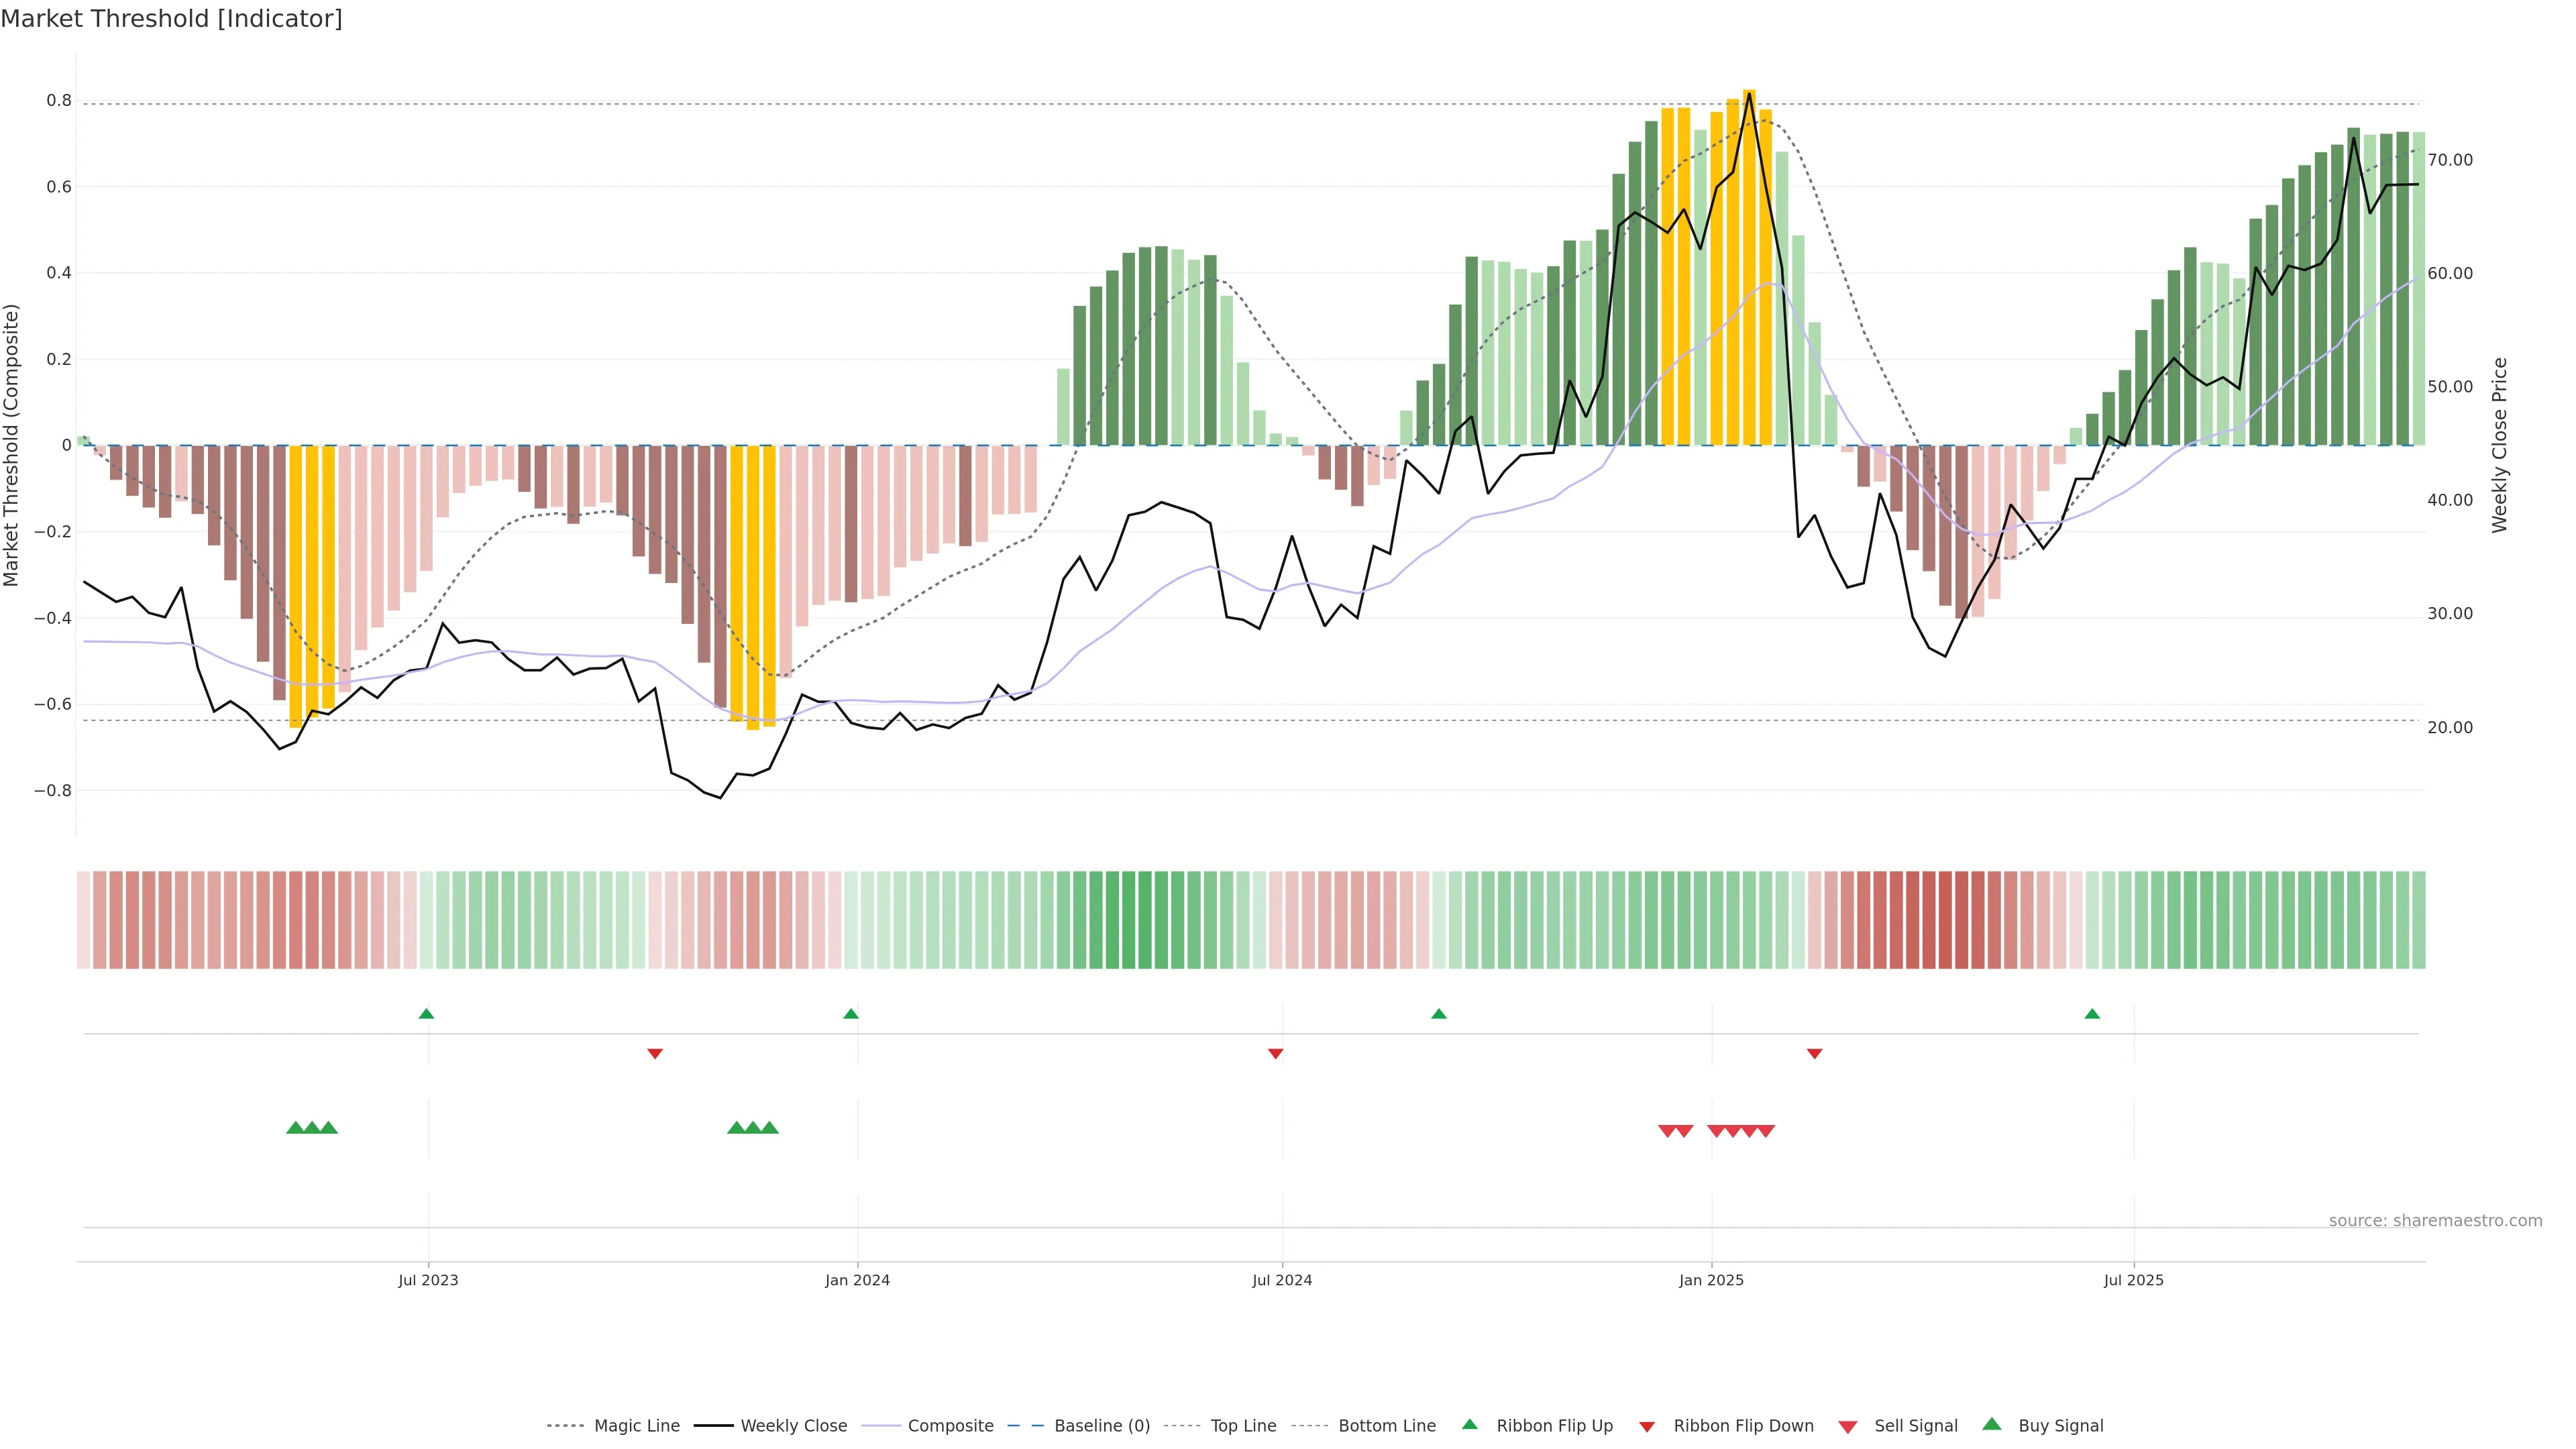Click the Ribbon Flip Down legend triangle
This screenshot has width=2576, height=1449.
point(1647,1427)
